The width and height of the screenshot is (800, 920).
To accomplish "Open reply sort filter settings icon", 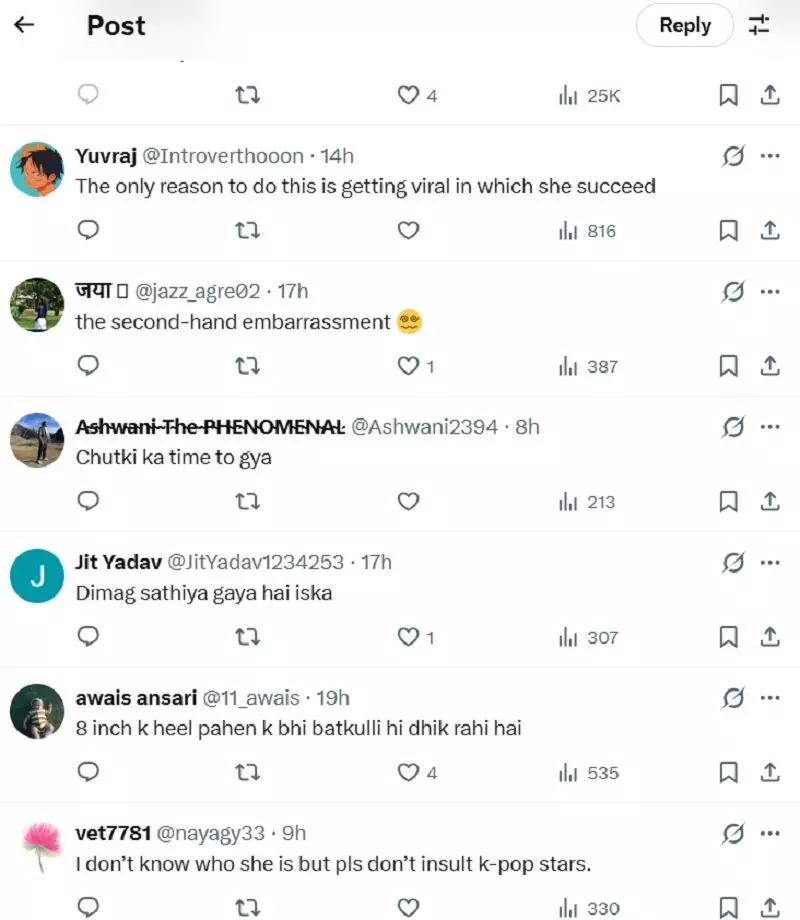I will pos(760,26).
